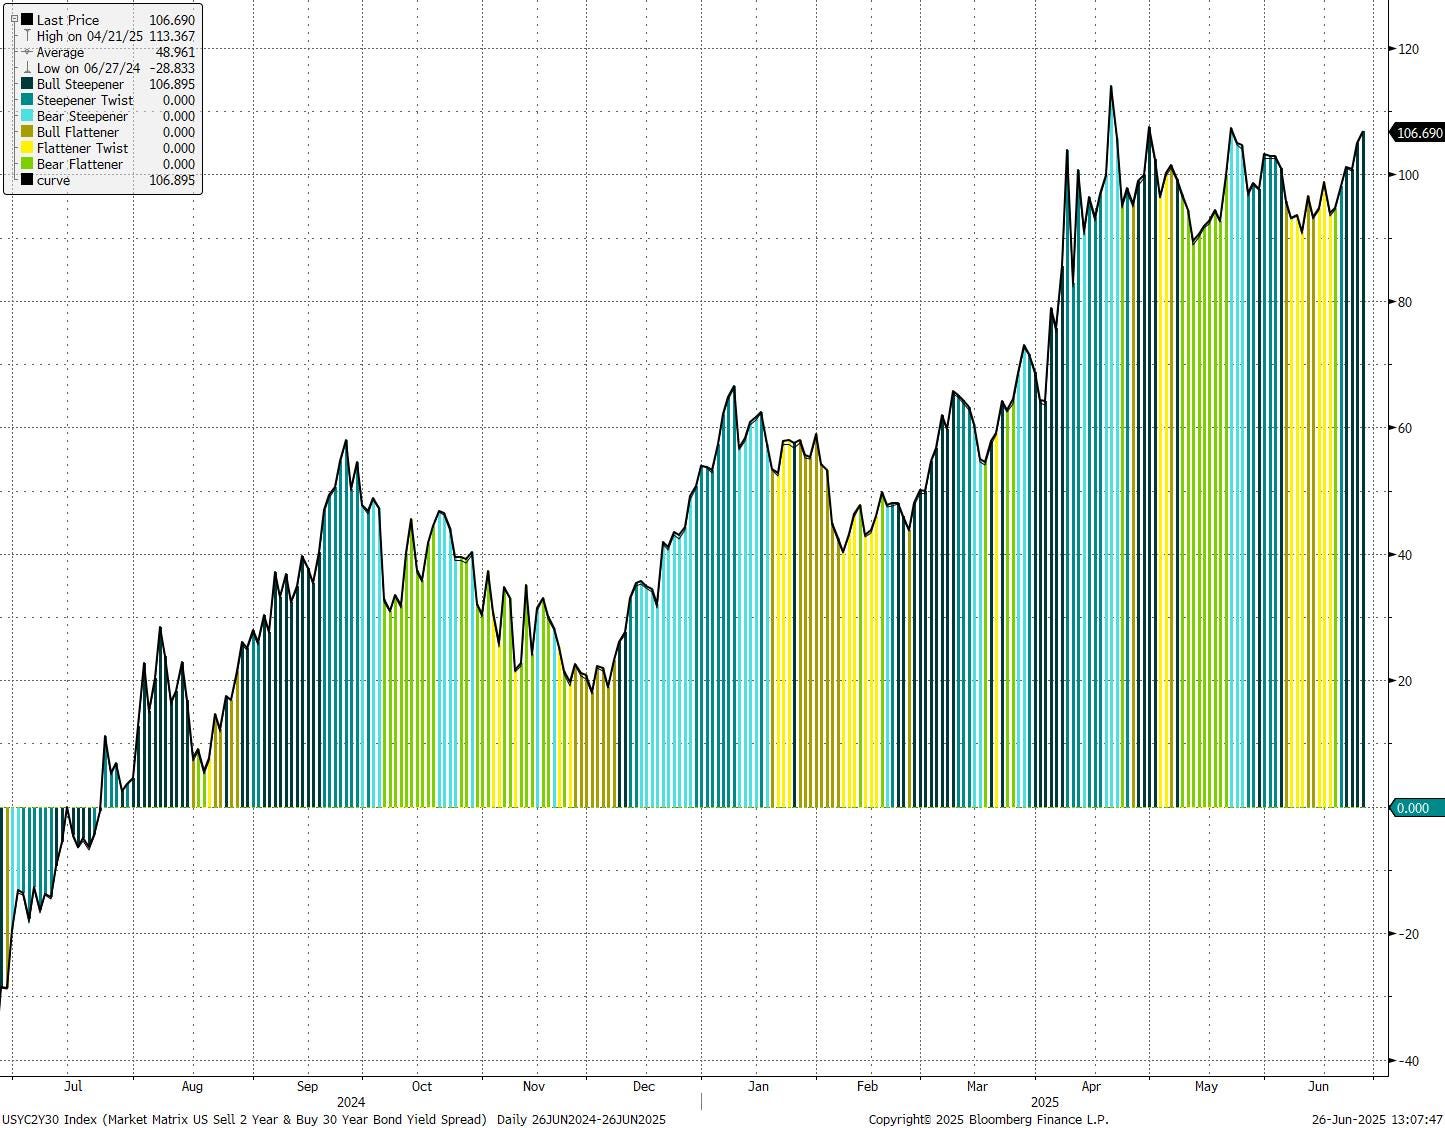Click the 'Daily 26JUN2024-26JUN2025' range text
1445x1128 pixels.
(x=581, y=1119)
